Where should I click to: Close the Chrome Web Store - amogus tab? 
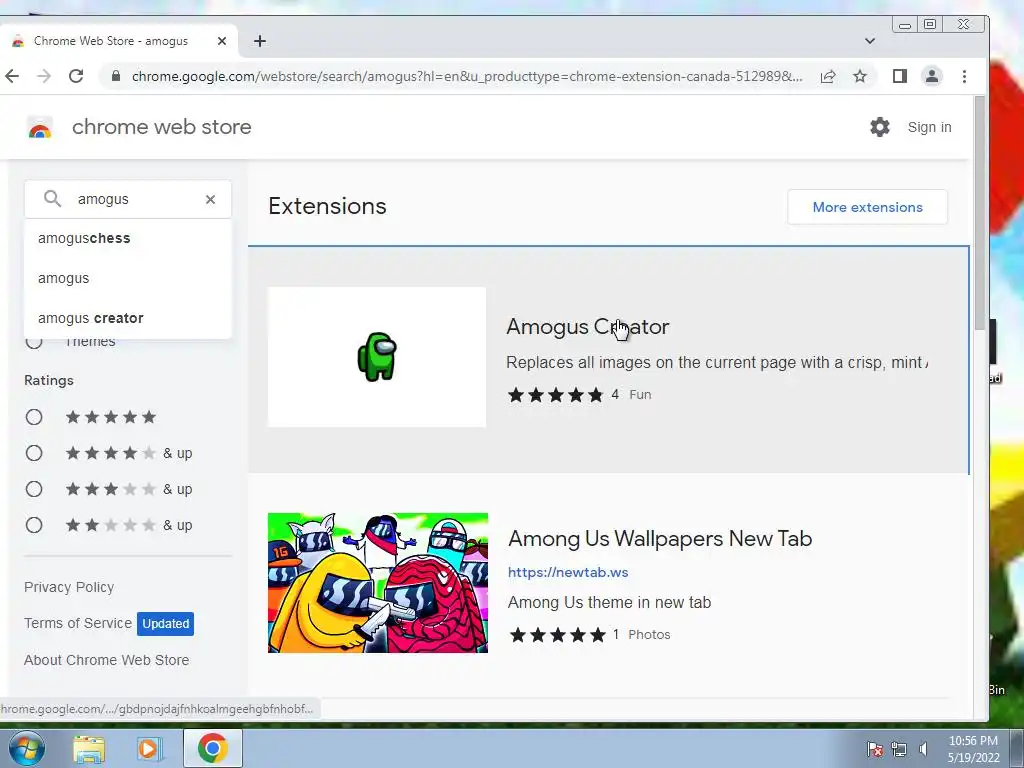(222, 41)
